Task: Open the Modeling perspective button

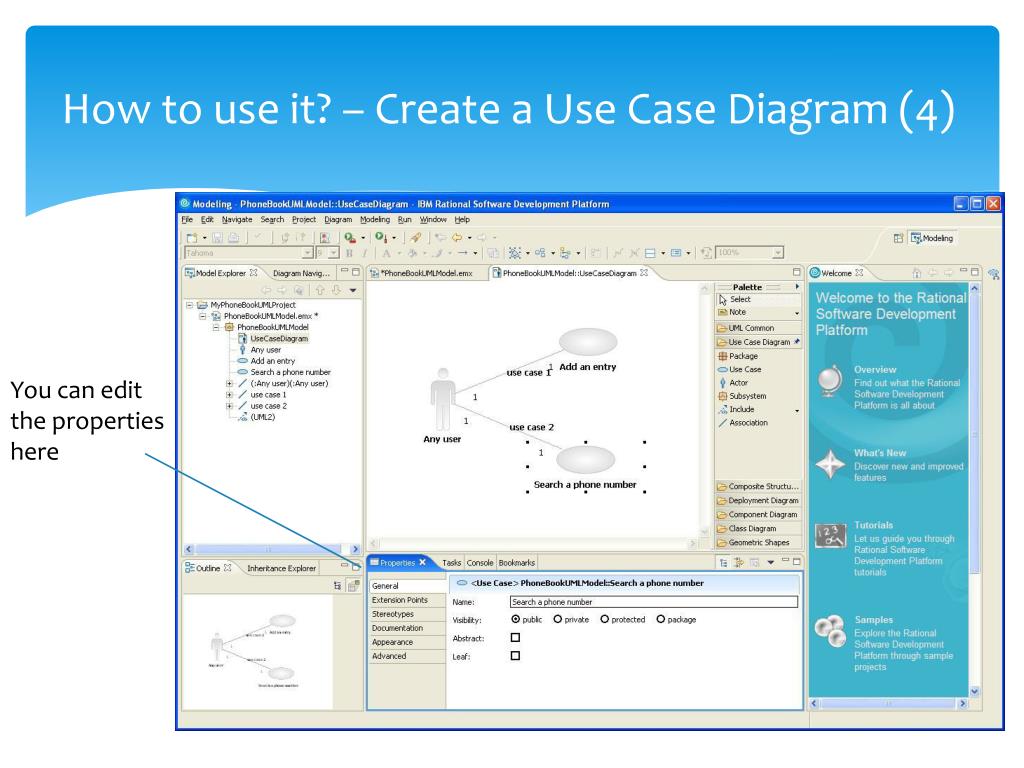Action: (933, 238)
